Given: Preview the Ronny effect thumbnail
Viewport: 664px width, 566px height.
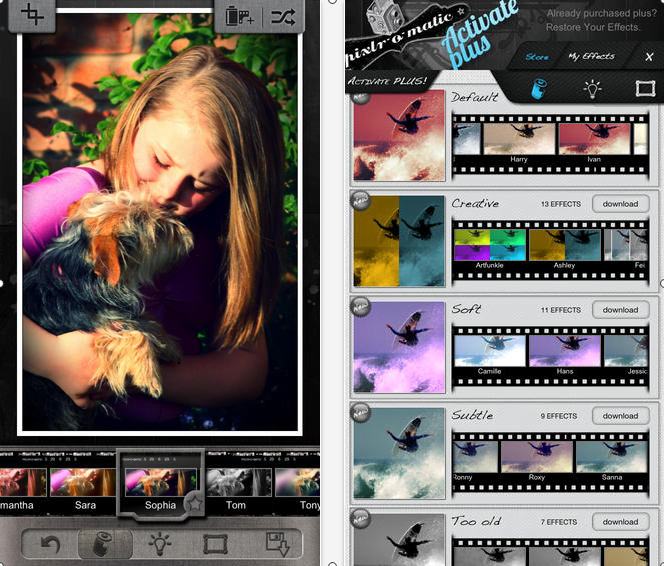Looking at the screenshot, I should pos(475,456).
